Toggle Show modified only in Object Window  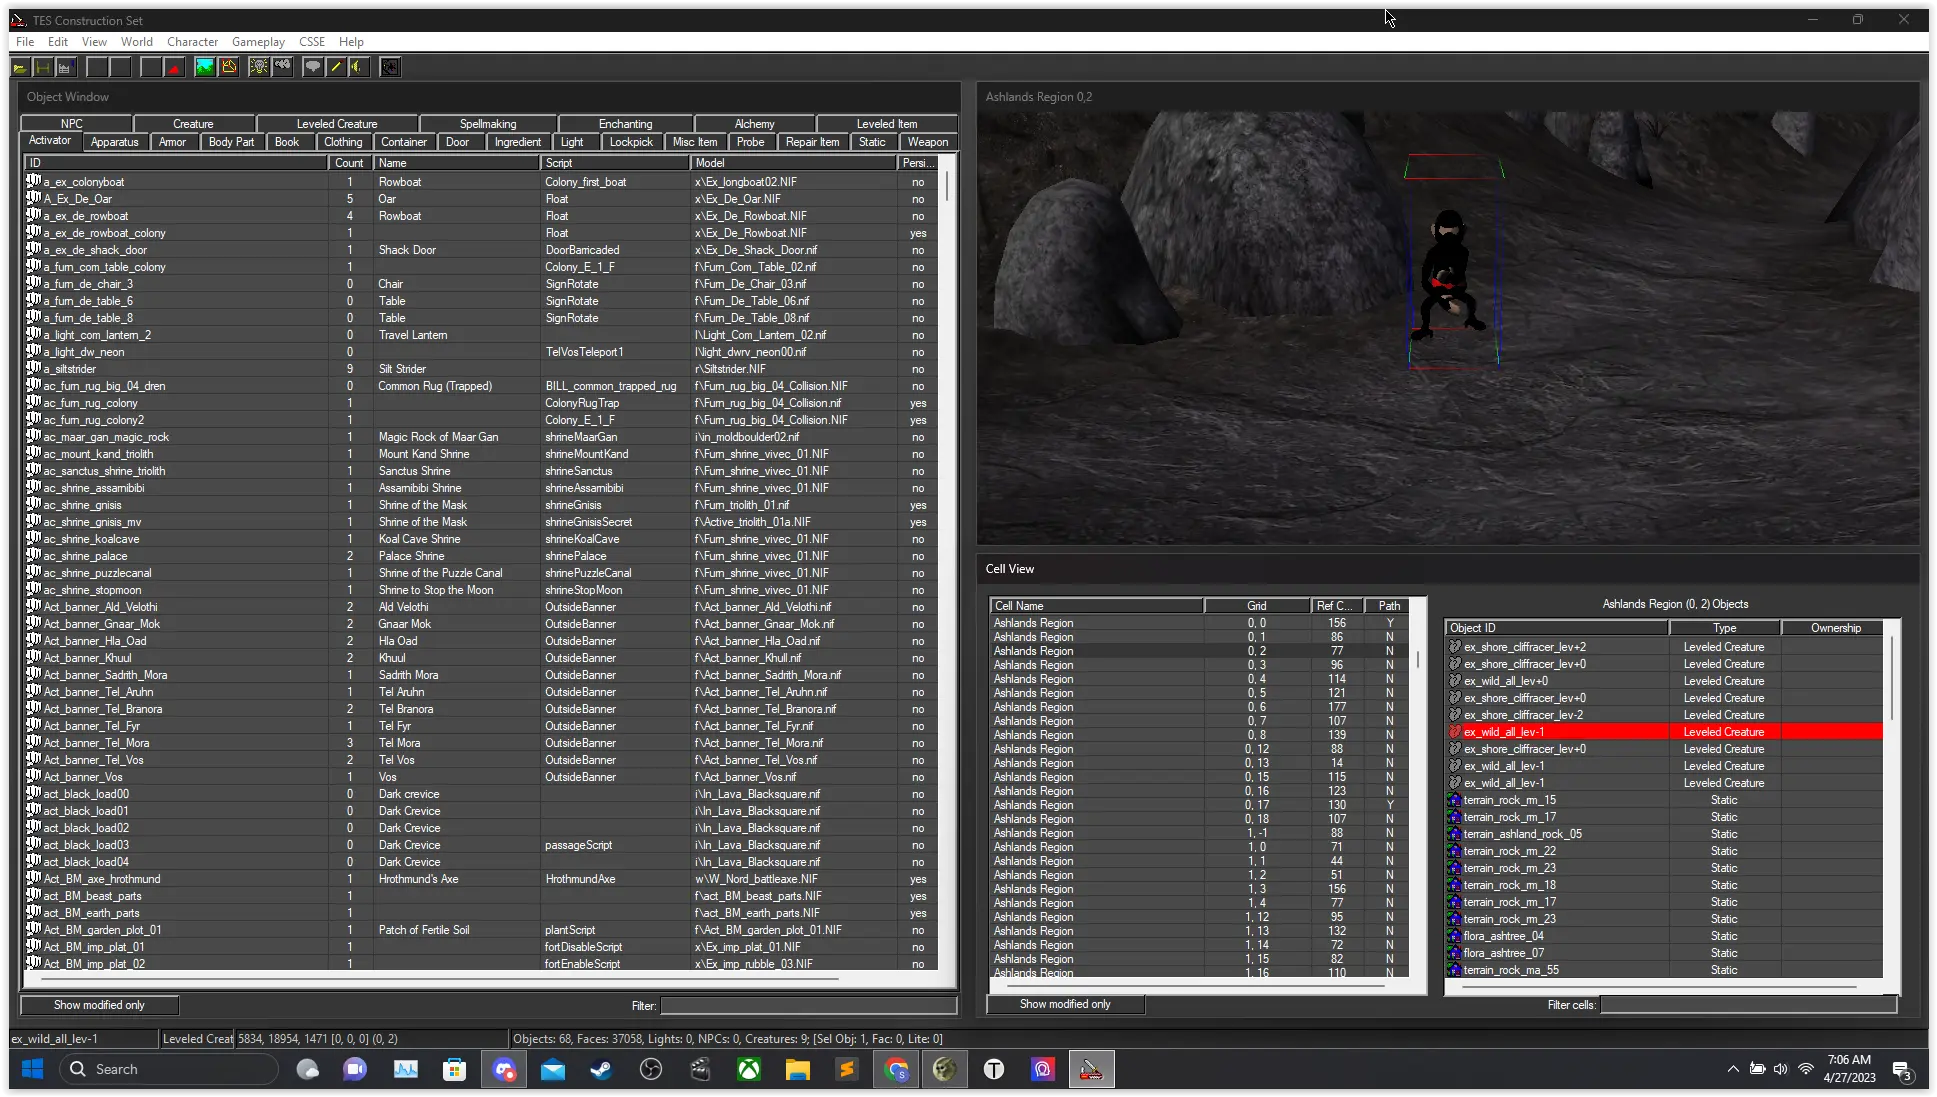pyautogui.click(x=99, y=1005)
